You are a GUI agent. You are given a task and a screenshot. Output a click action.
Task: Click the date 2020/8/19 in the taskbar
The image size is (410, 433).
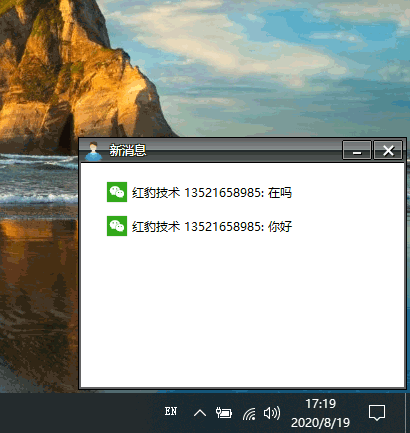pyautogui.click(x=321, y=423)
